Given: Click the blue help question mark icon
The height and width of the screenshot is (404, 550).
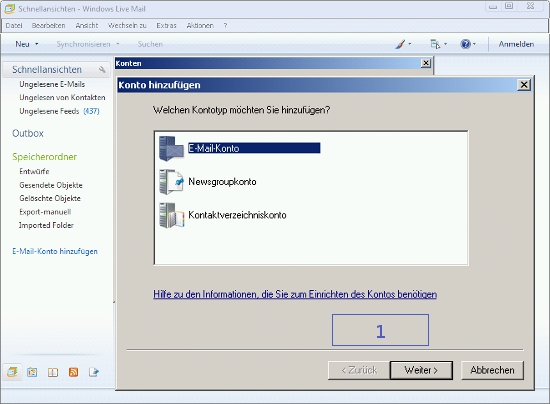Looking at the screenshot, I should [x=465, y=44].
